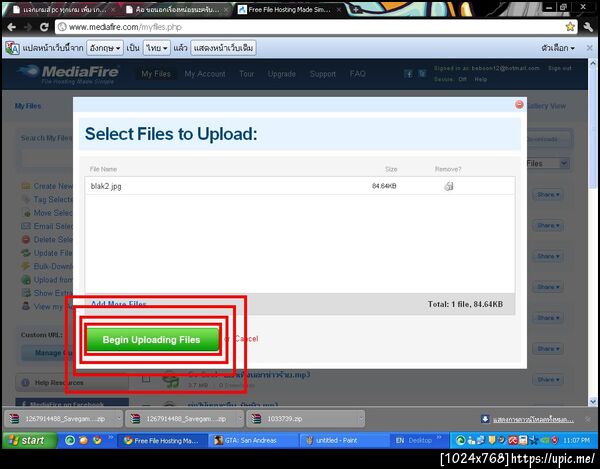Open the downloaded 1033739.zip file
600x469 pixels.
304,419
